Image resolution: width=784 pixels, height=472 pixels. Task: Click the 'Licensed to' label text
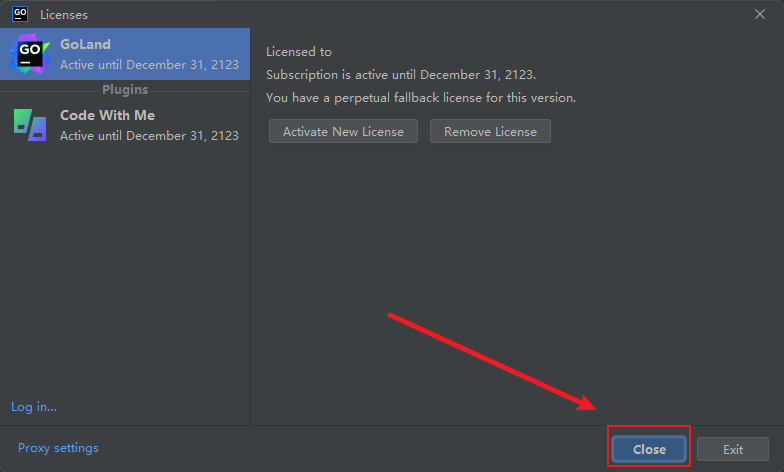298,52
